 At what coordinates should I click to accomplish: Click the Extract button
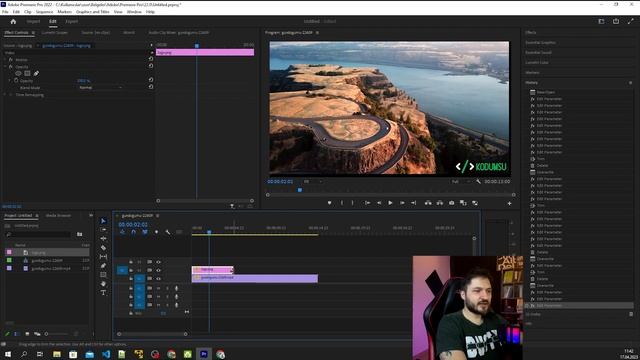point(440,203)
